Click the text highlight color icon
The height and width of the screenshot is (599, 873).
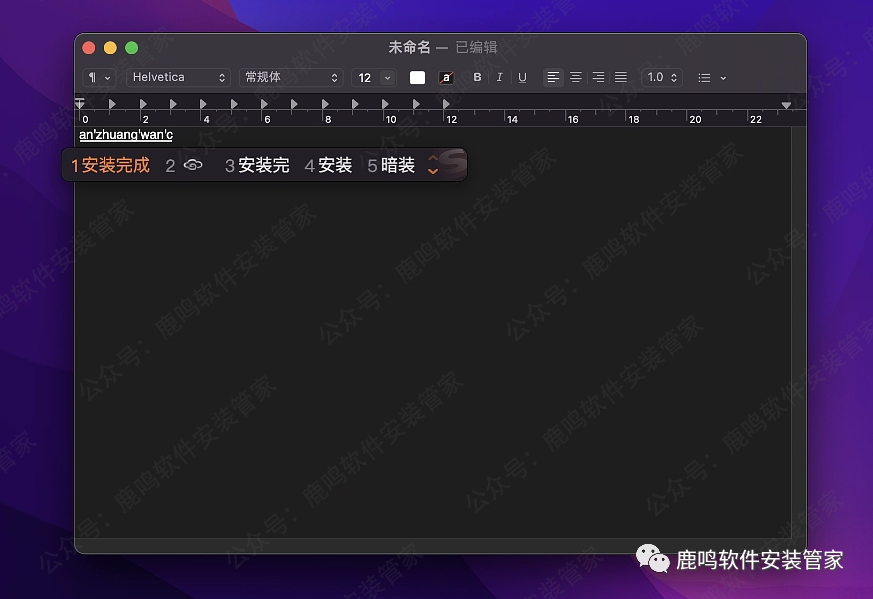click(446, 77)
